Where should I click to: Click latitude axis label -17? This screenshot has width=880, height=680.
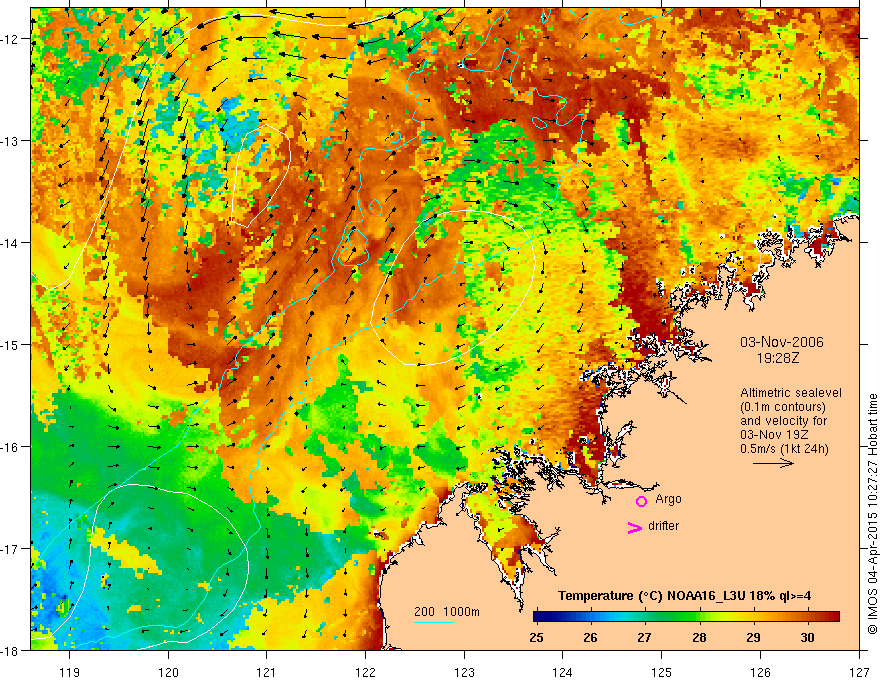pyautogui.click(x=11, y=549)
